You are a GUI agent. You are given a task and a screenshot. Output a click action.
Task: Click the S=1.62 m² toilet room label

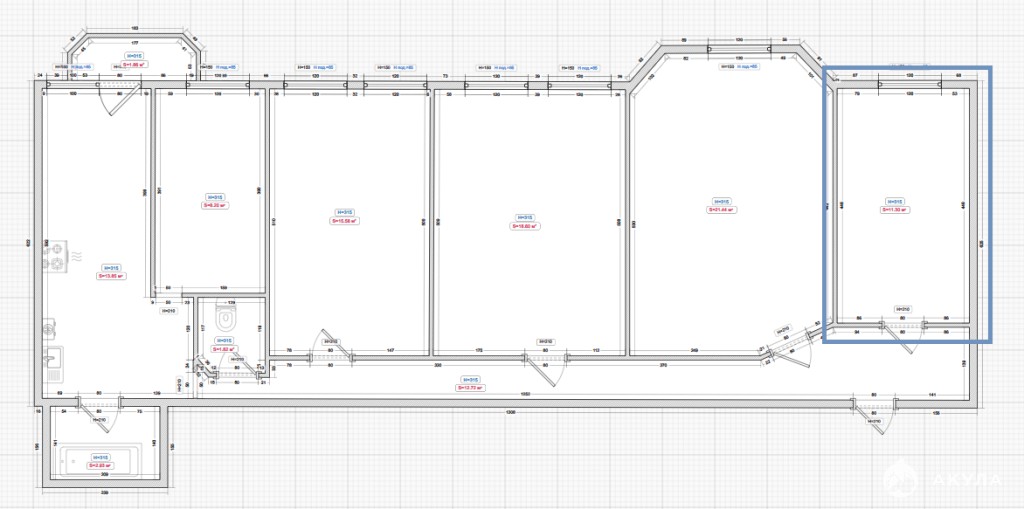[x=222, y=349]
